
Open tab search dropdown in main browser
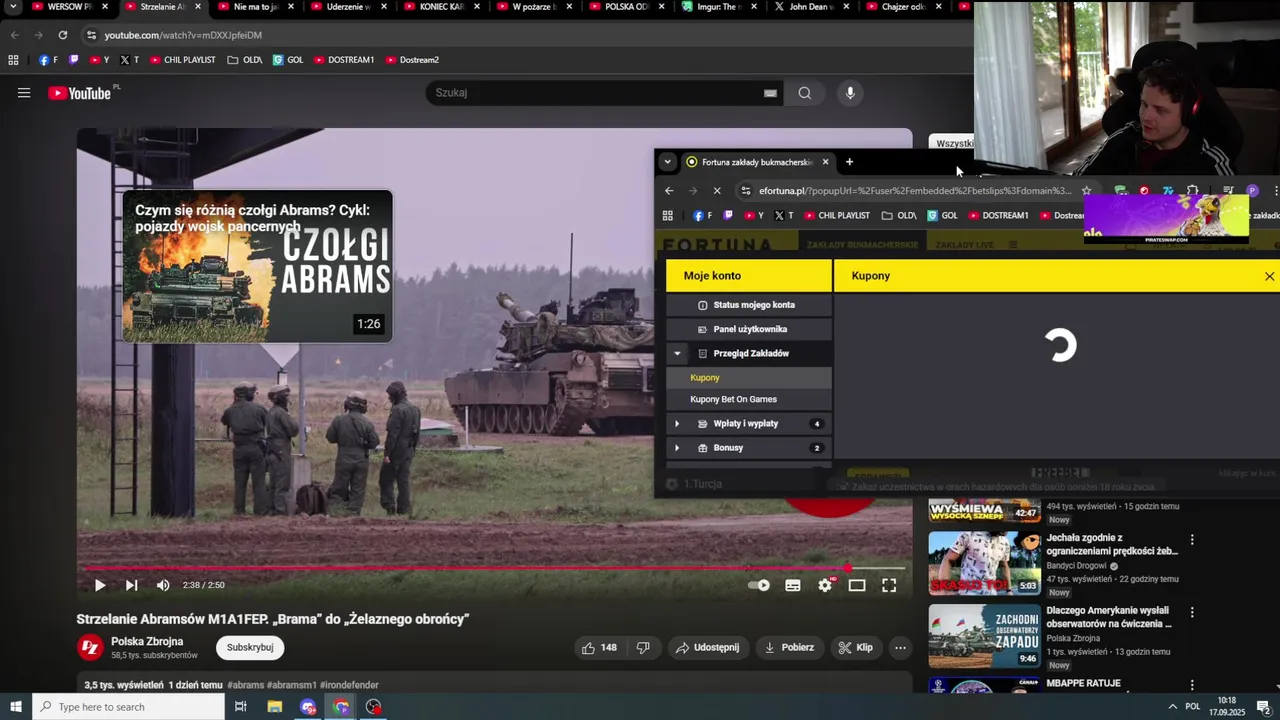pos(13,7)
